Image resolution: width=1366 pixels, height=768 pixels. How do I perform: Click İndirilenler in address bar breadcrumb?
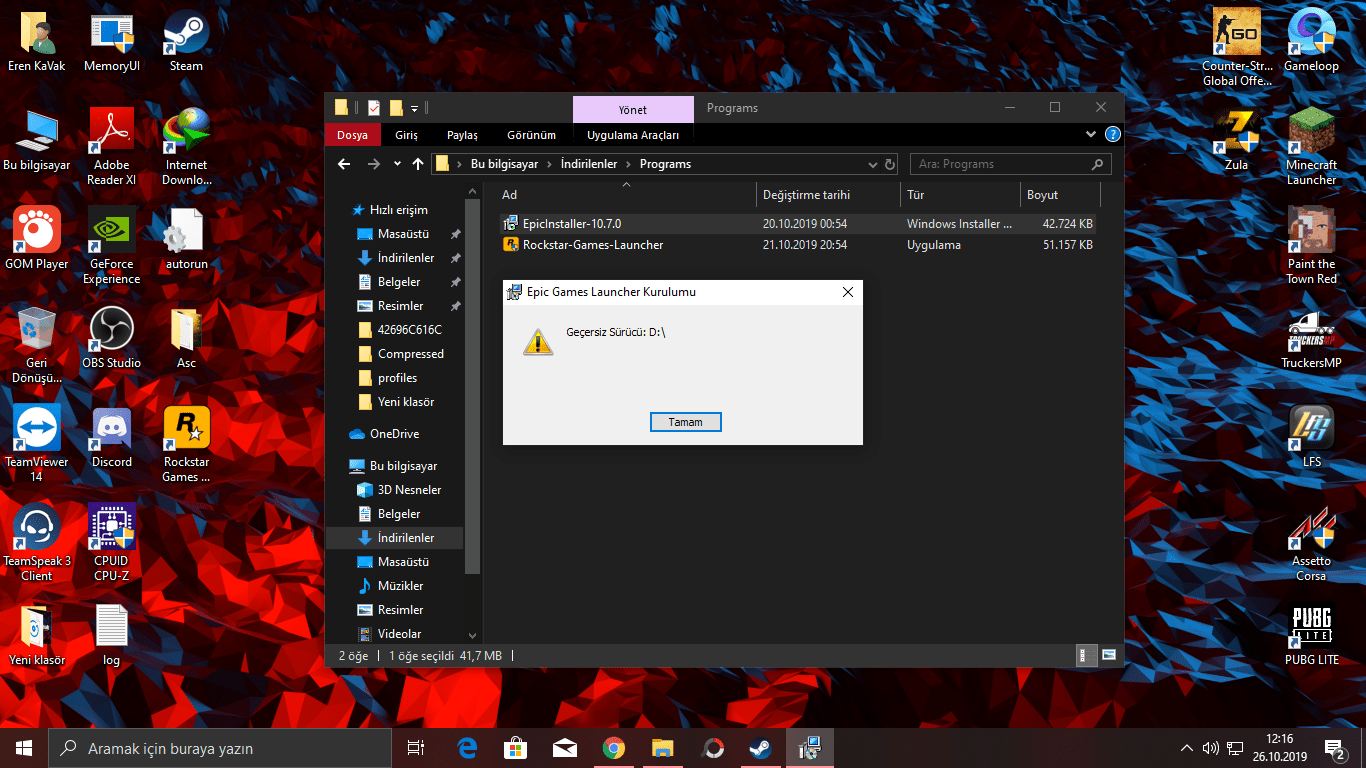tap(589, 164)
